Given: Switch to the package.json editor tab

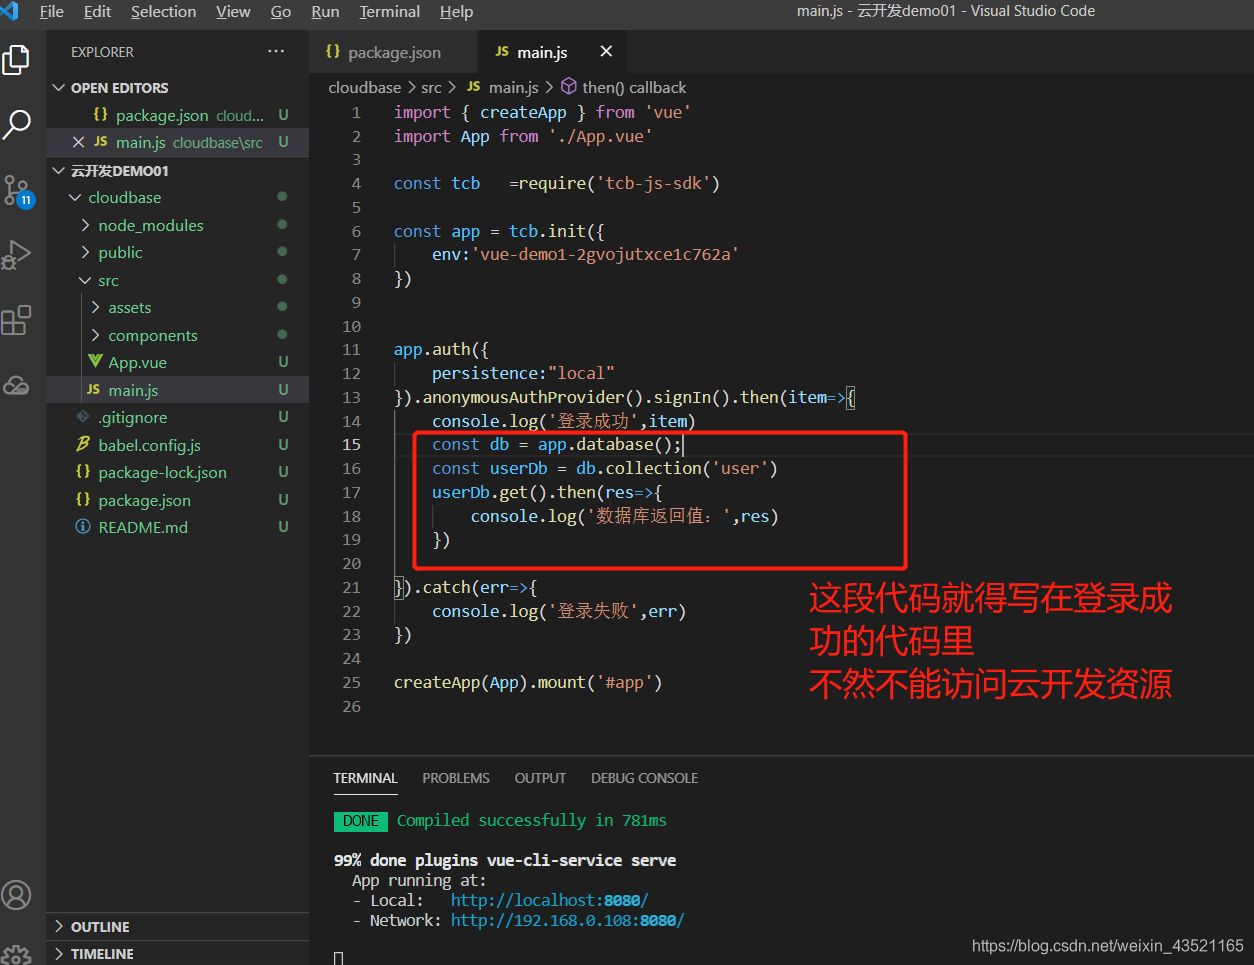Looking at the screenshot, I should [x=394, y=52].
